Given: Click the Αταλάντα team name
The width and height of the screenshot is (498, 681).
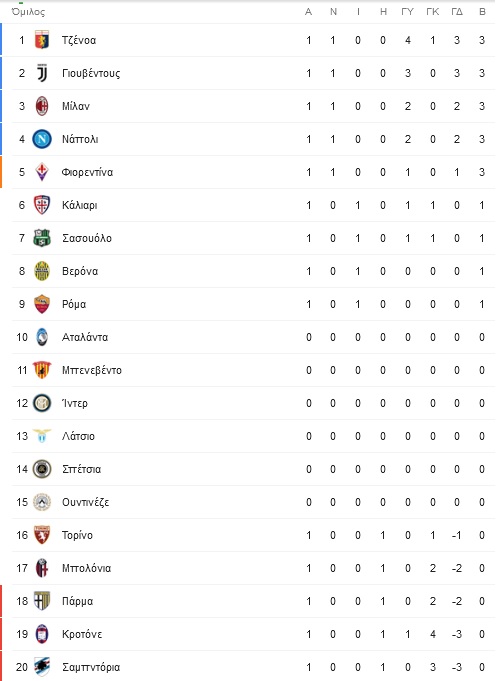Looking at the screenshot, I should 85,337.
